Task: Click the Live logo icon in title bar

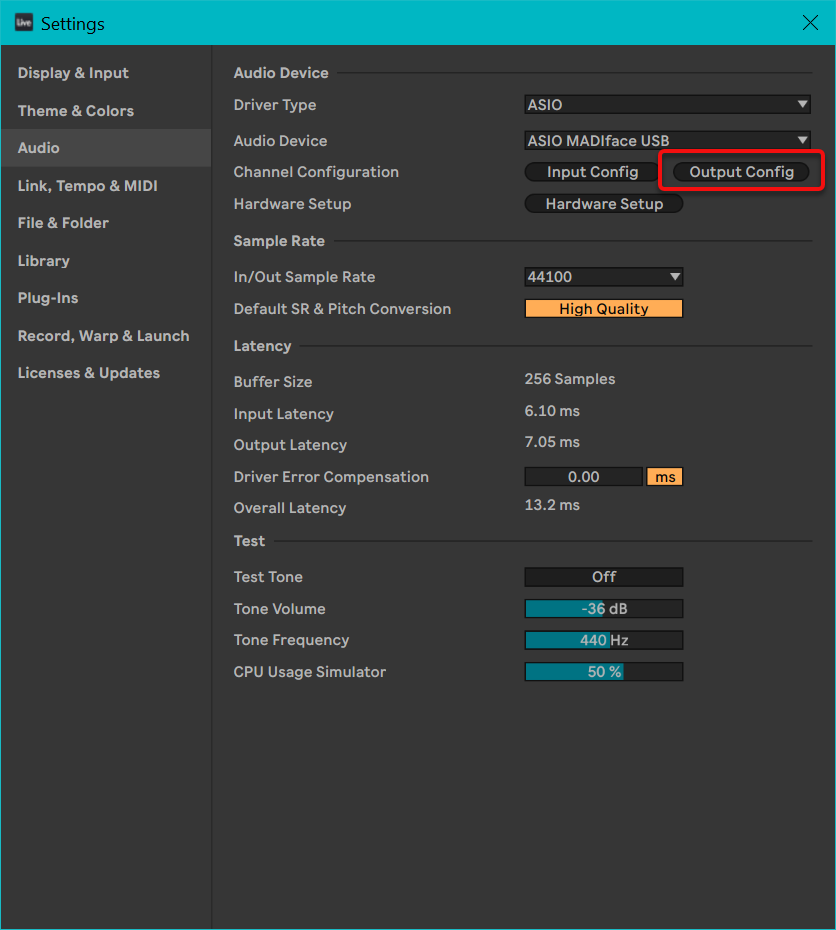Action: point(24,23)
